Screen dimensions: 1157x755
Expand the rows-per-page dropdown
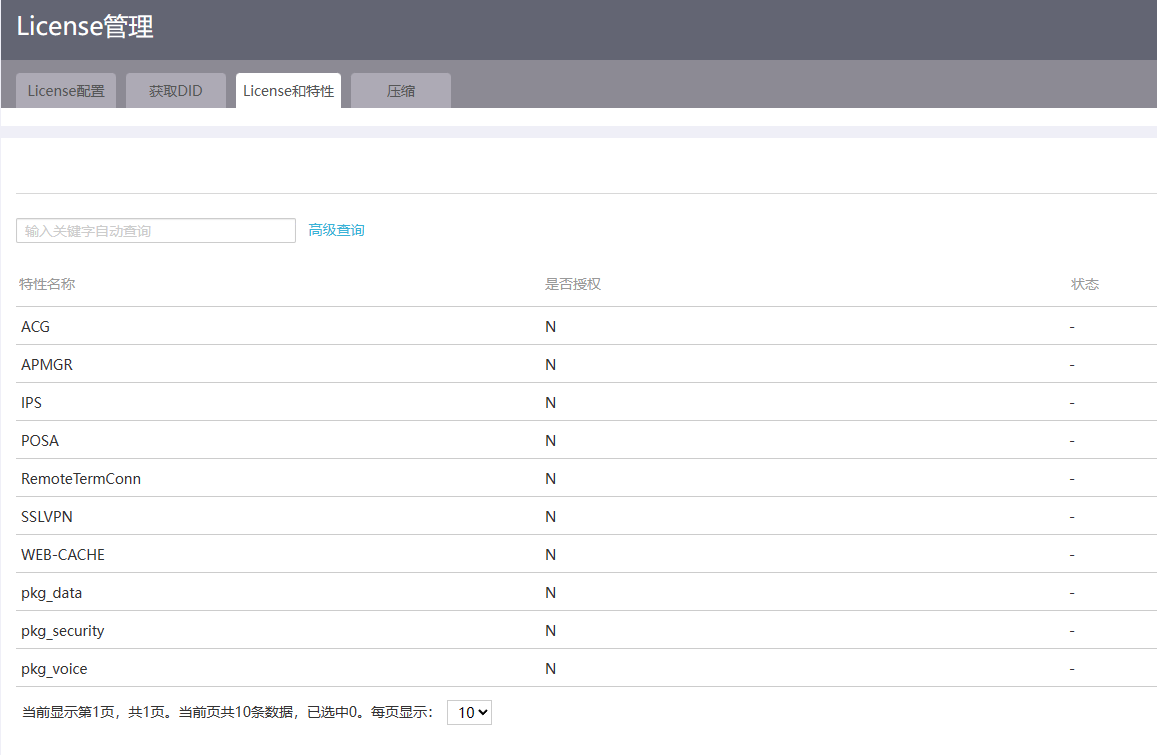pos(469,712)
